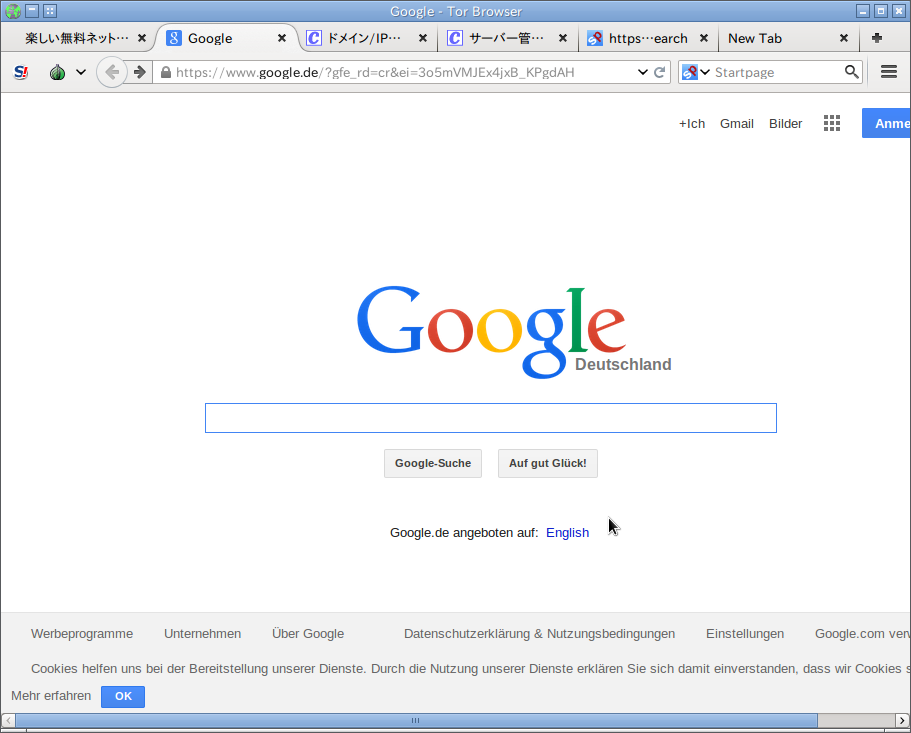Open the Über Google footer link
Image resolution: width=911 pixels, height=733 pixels.
coord(308,634)
